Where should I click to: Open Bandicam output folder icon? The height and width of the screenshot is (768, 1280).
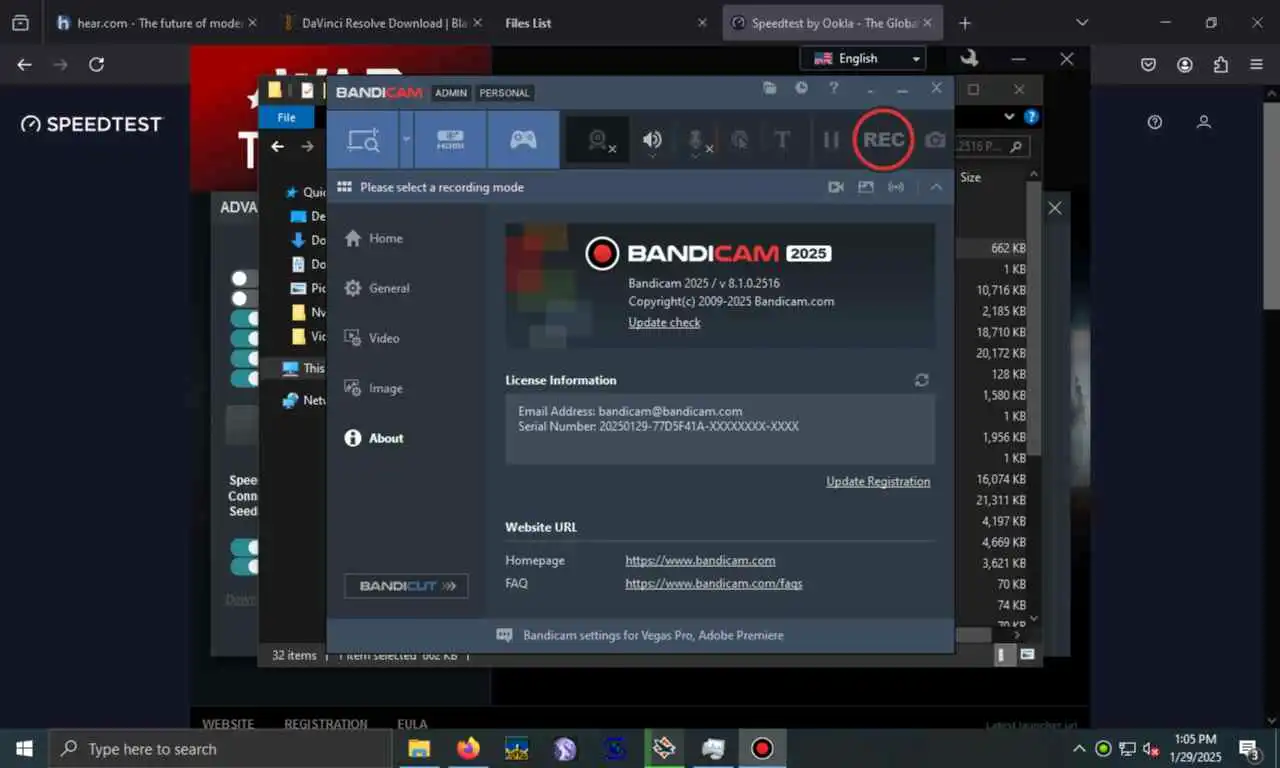770,88
